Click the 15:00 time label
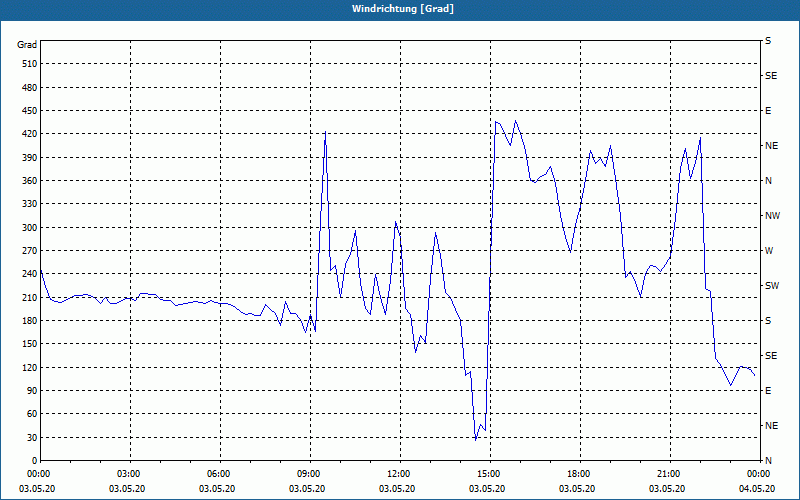The image size is (800, 500). click(488, 474)
